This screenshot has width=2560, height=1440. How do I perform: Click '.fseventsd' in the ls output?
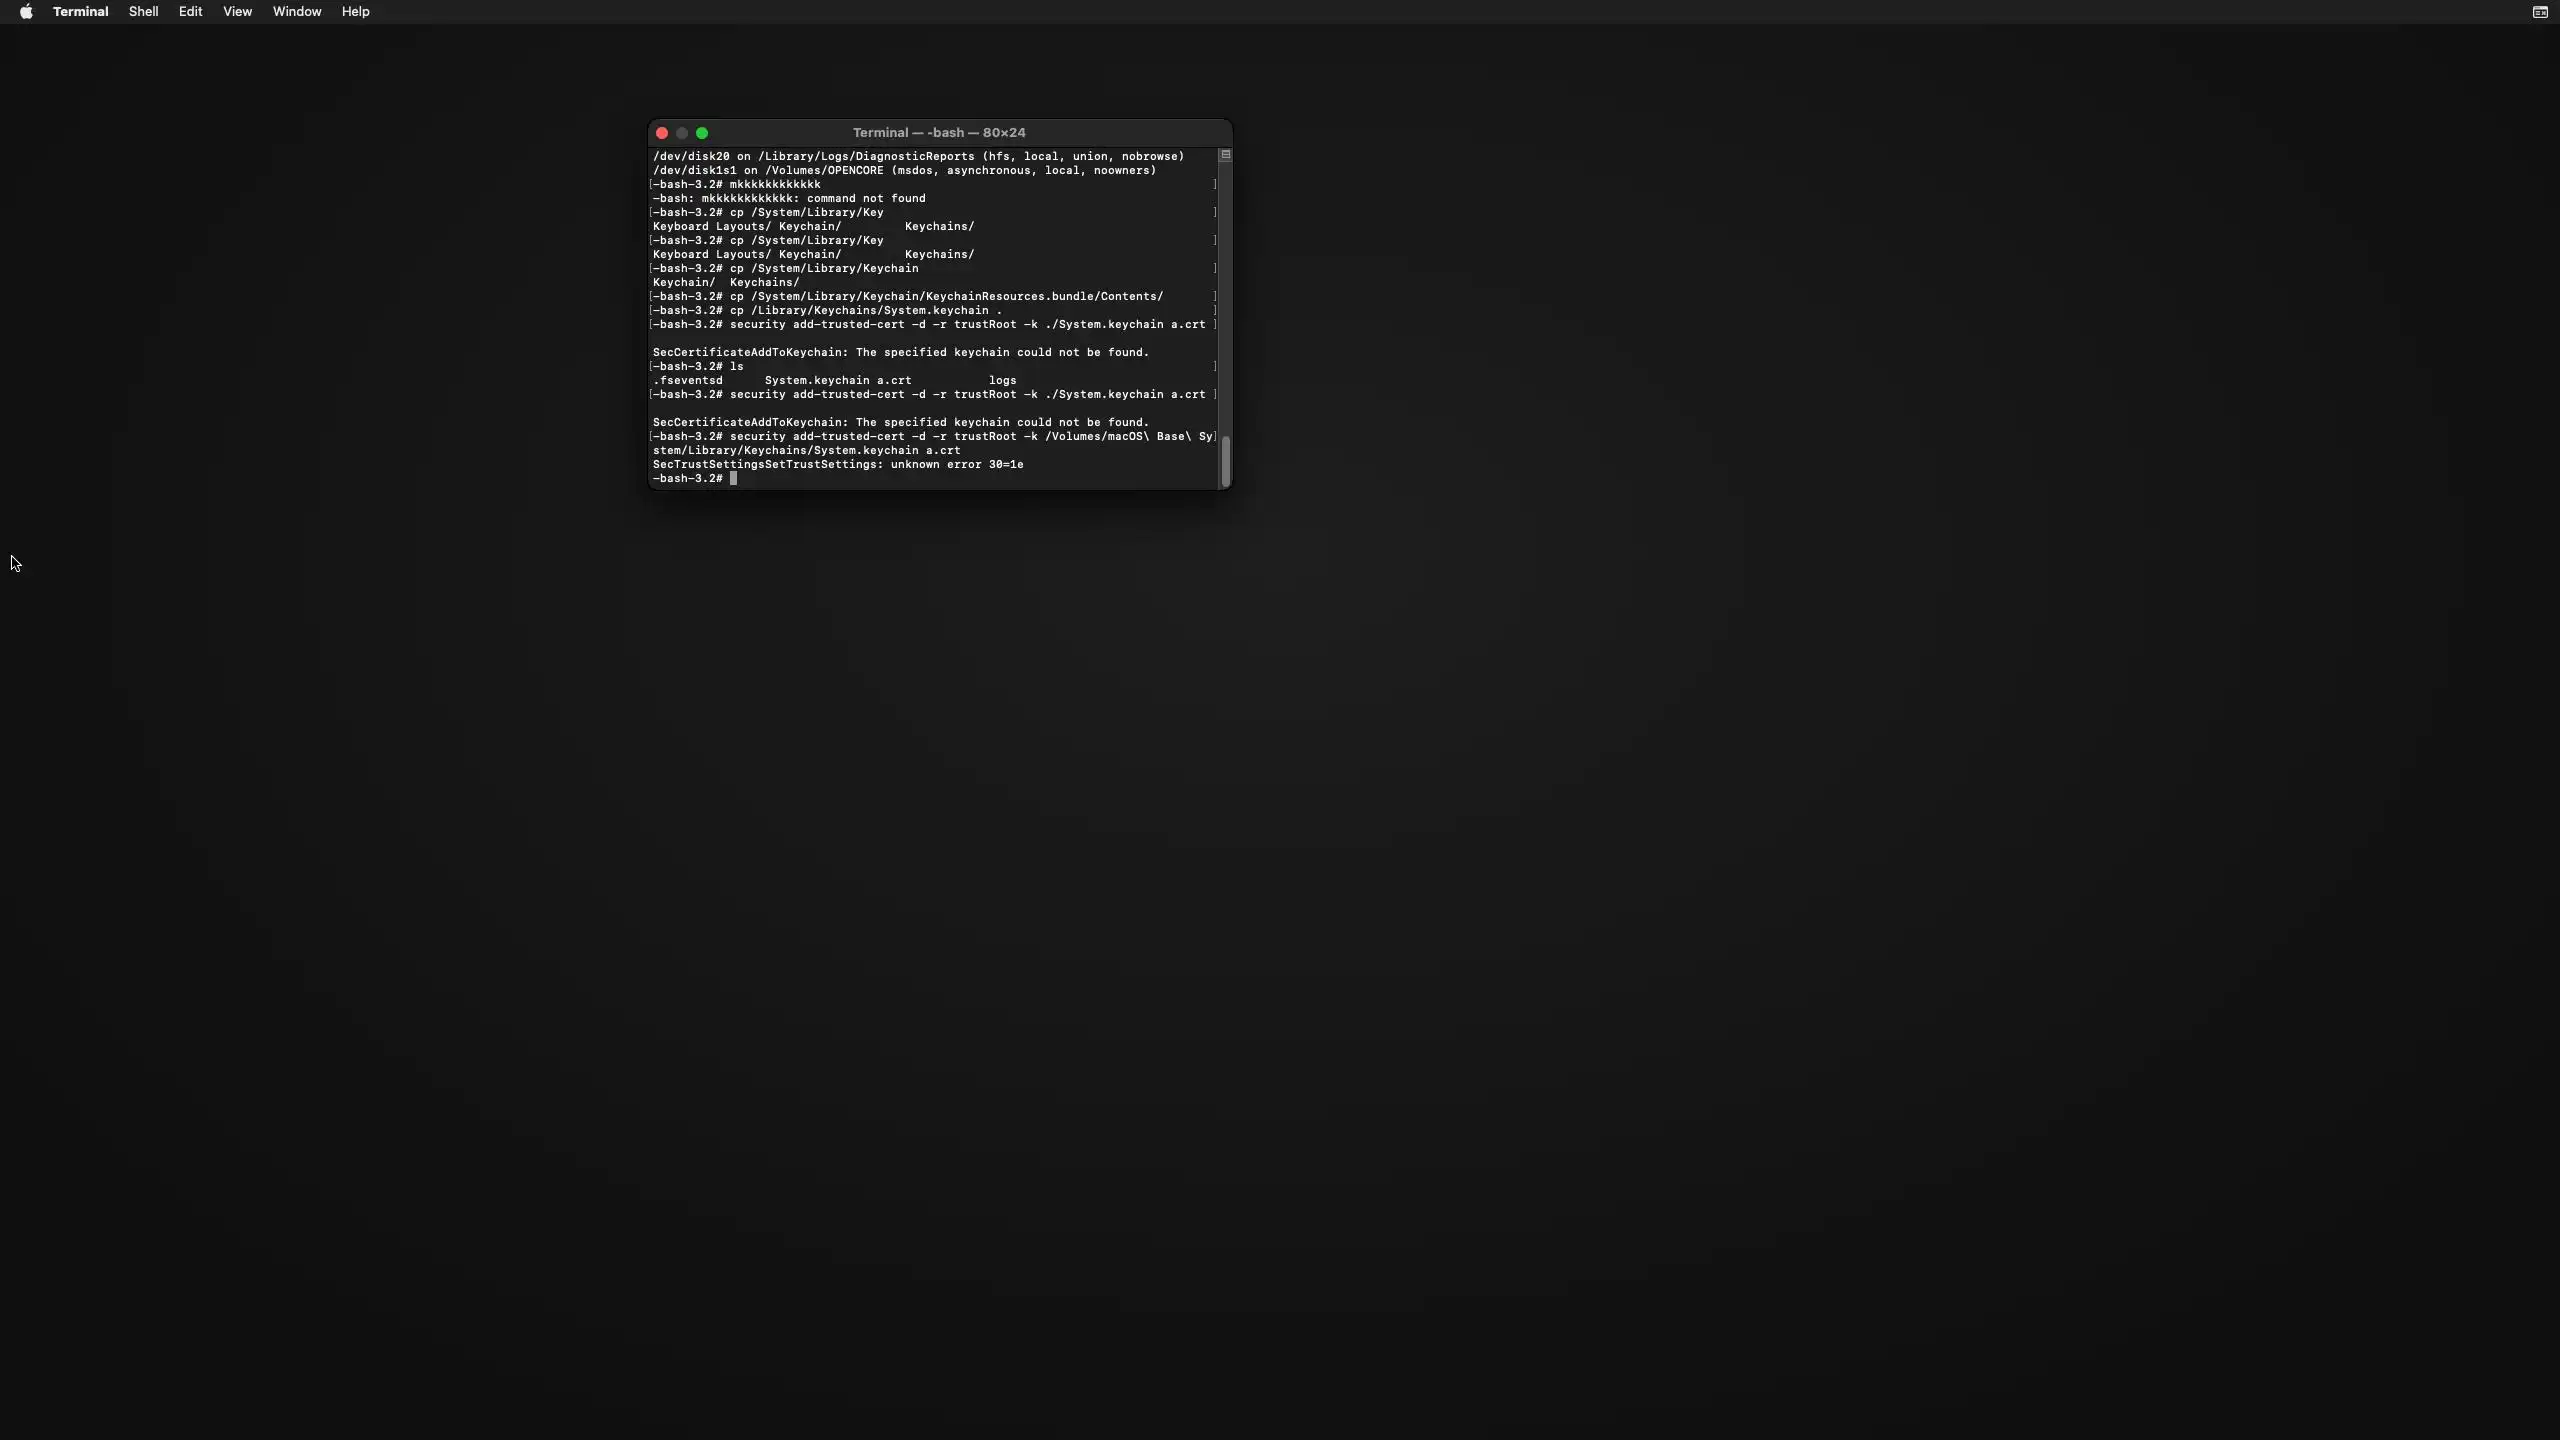687,381
